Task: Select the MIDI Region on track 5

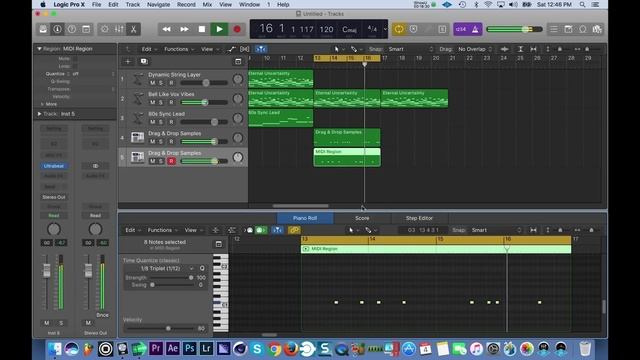Action: coord(347,157)
